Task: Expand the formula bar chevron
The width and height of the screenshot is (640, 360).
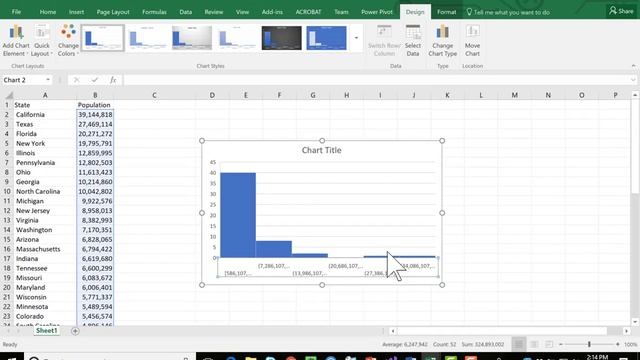Action: coord(633,80)
